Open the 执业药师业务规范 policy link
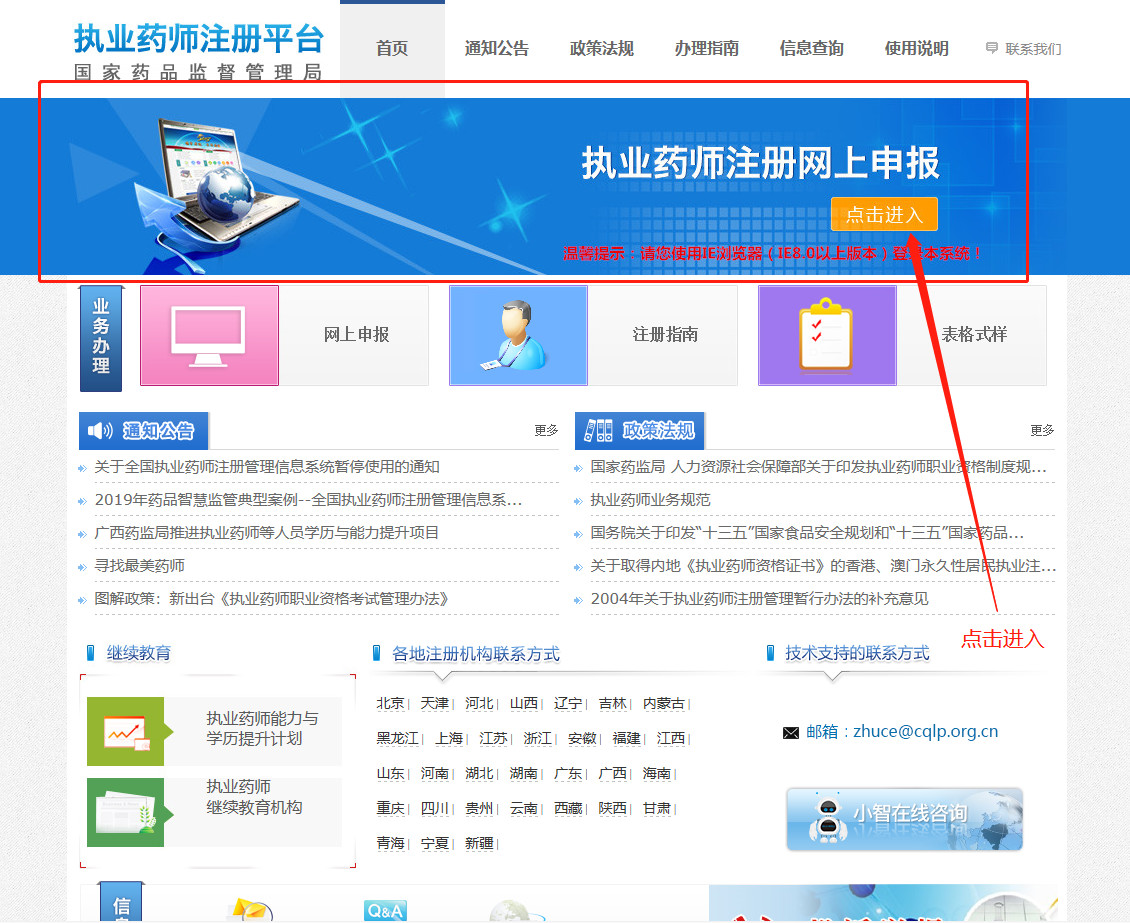Viewport: 1130px width, 923px height. click(650, 500)
